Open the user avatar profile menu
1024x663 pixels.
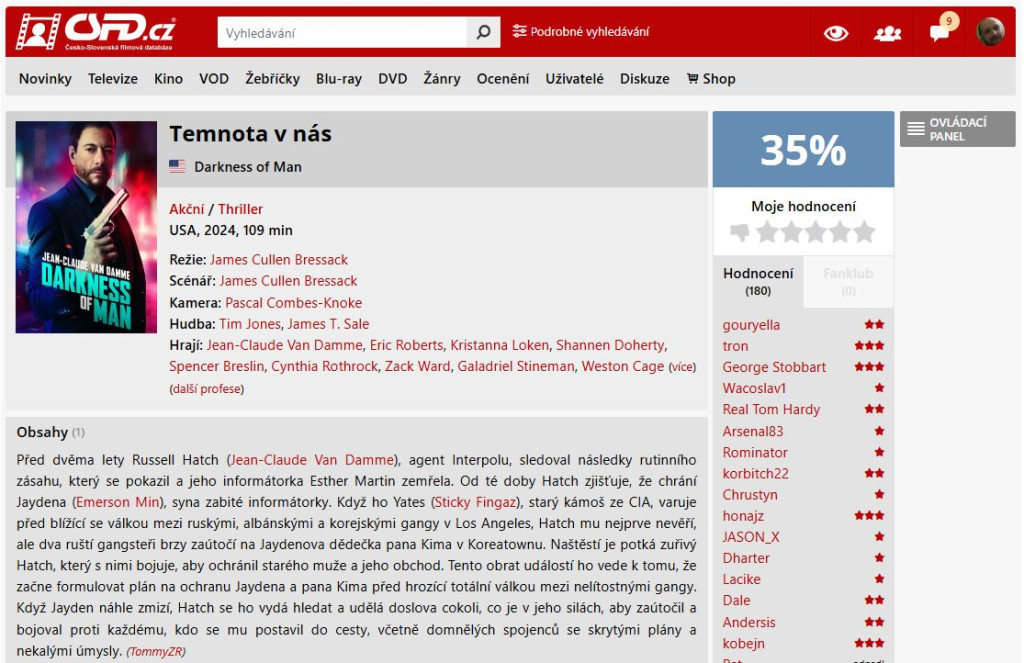[x=990, y=31]
